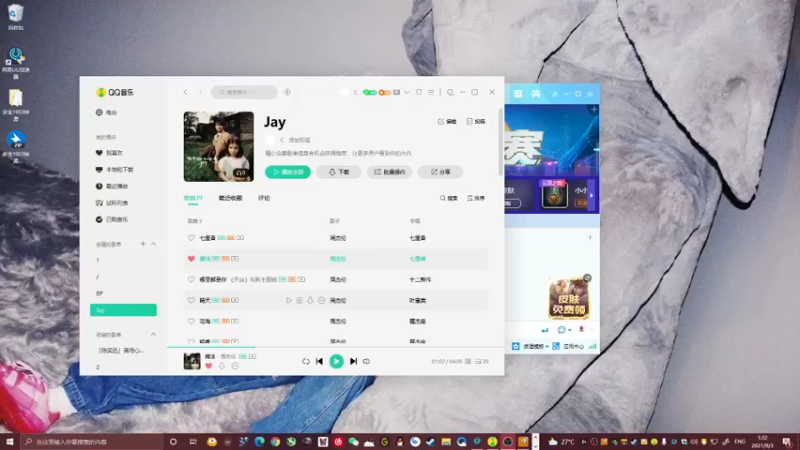Sort by the song column header
This screenshot has height=450, width=800.
[194, 221]
